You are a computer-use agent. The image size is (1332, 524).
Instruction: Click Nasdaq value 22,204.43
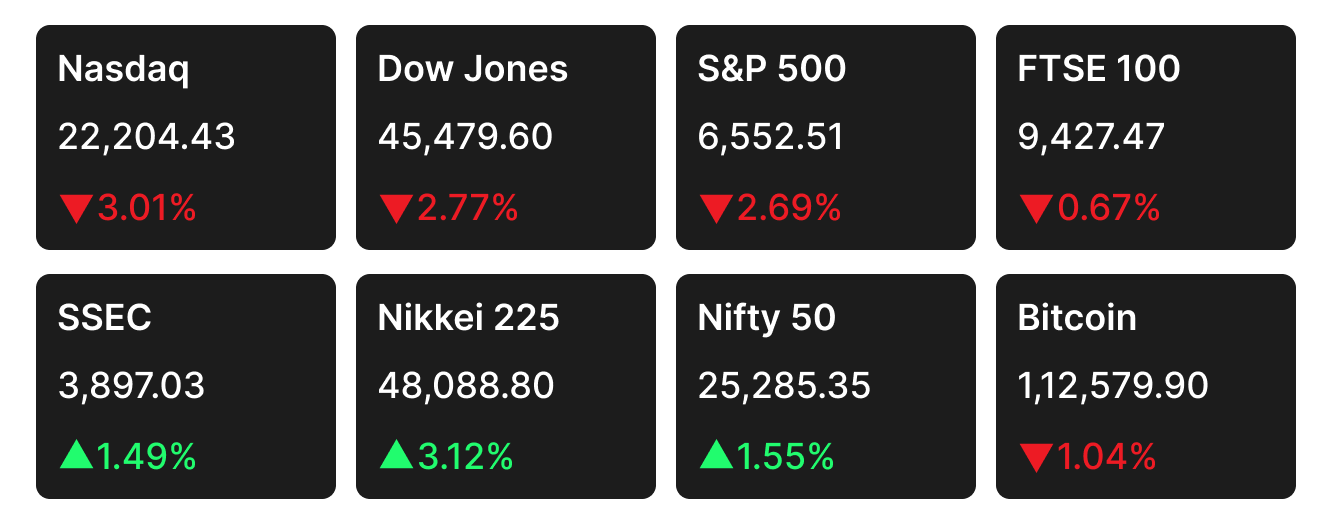(x=146, y=137)
